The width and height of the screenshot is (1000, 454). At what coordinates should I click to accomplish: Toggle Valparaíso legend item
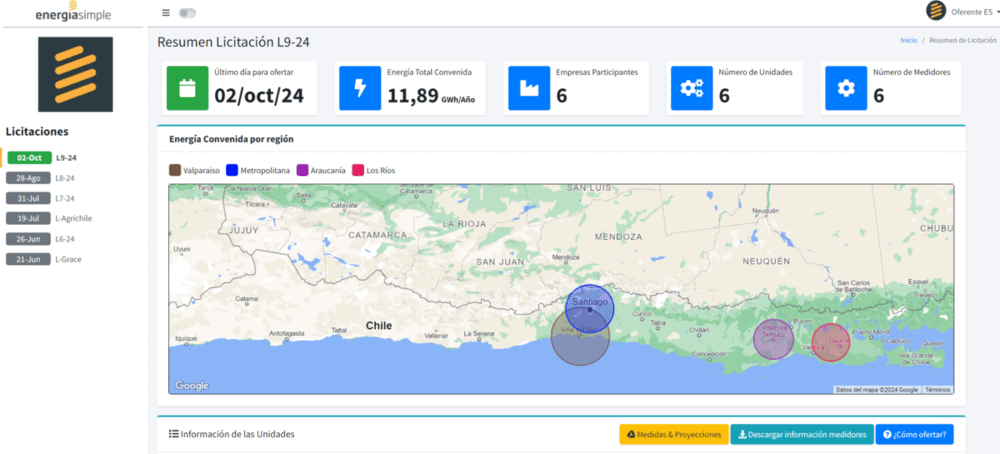point(195,171)
